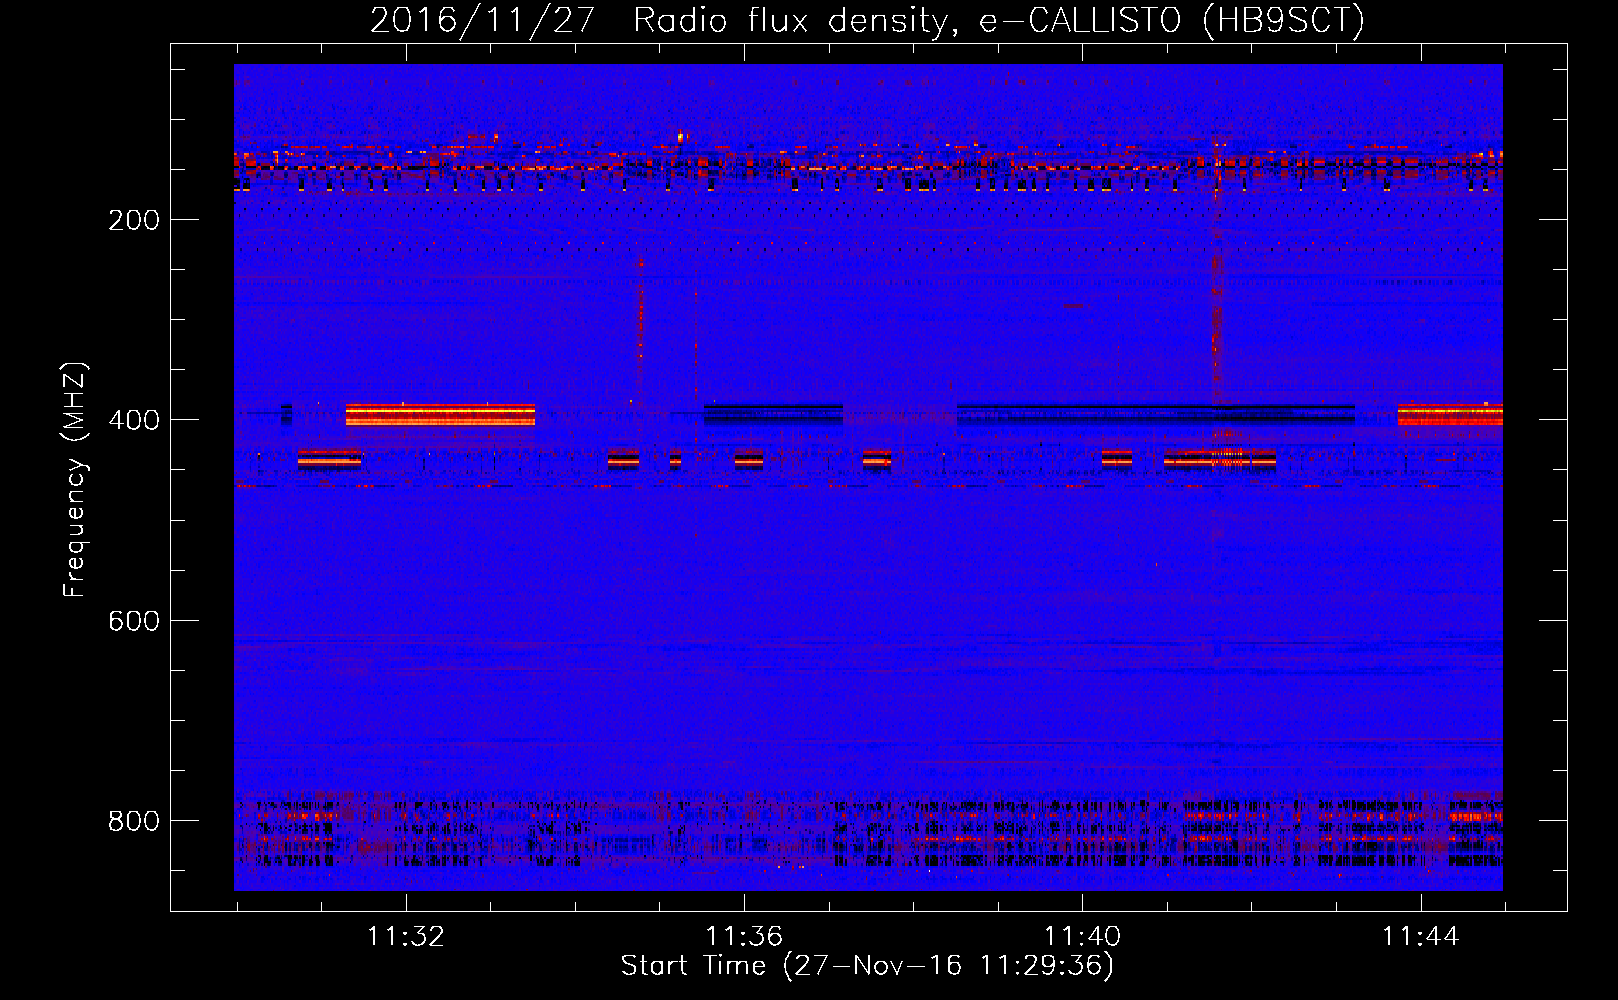Click the 'Frequency (MHZ)' axis label
Image resolution: width=1618 pixels, height=1000 pixels.
pos(75,479)
